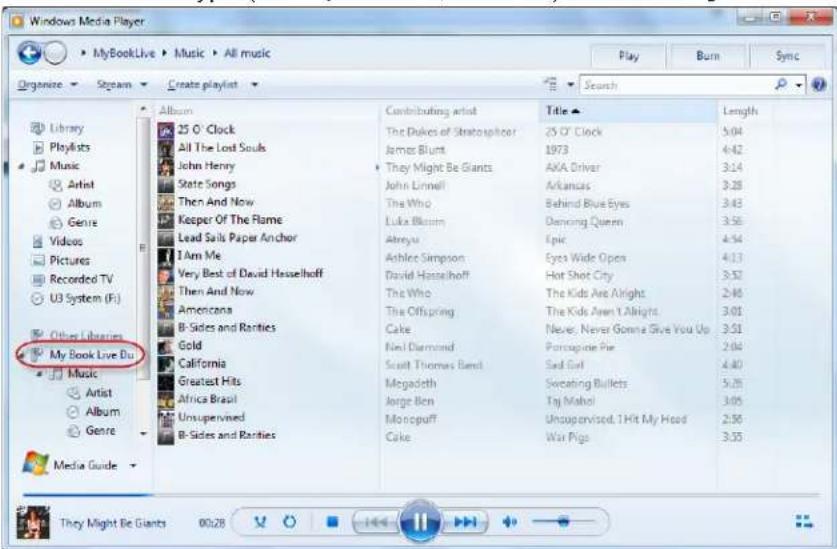
Task: Open the Stream menu
Action: click(122, 84)
